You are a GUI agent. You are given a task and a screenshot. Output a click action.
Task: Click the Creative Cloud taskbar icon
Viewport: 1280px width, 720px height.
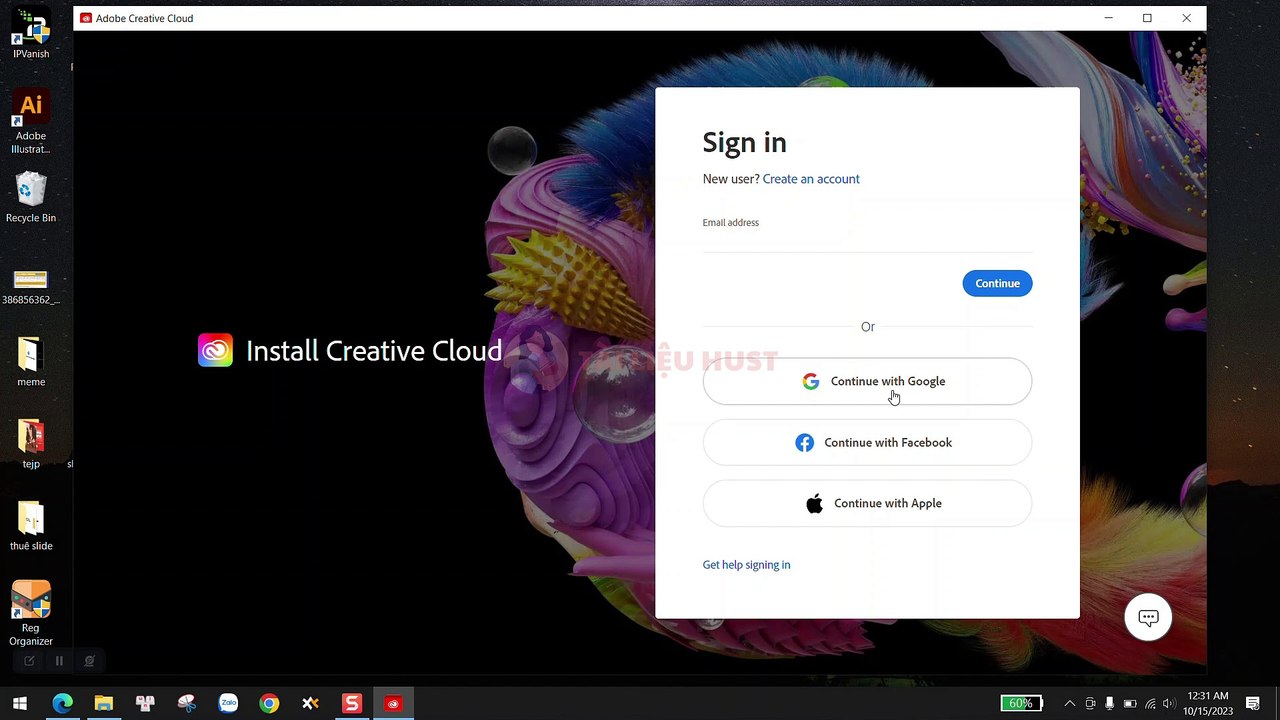(393, 704)
